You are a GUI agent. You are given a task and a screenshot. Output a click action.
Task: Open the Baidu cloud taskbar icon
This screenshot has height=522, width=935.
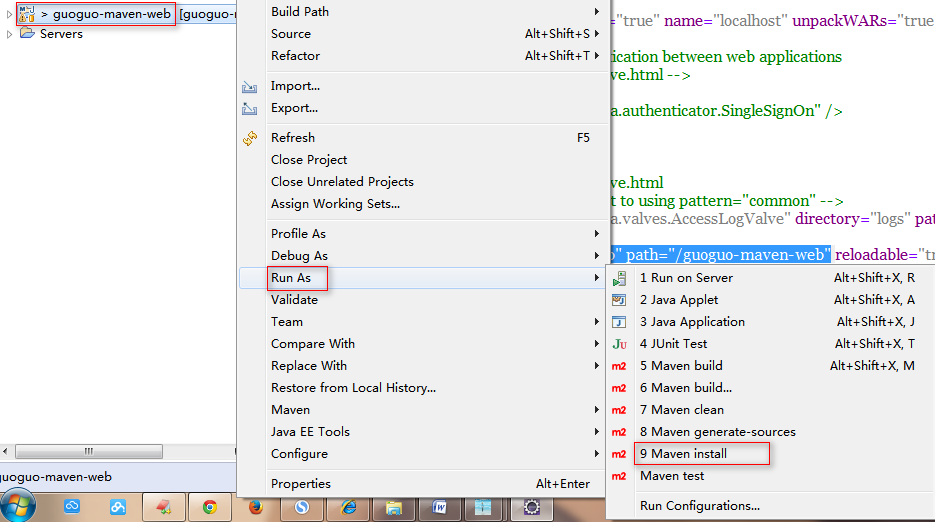pyautogui.click(x=117, y=507)
